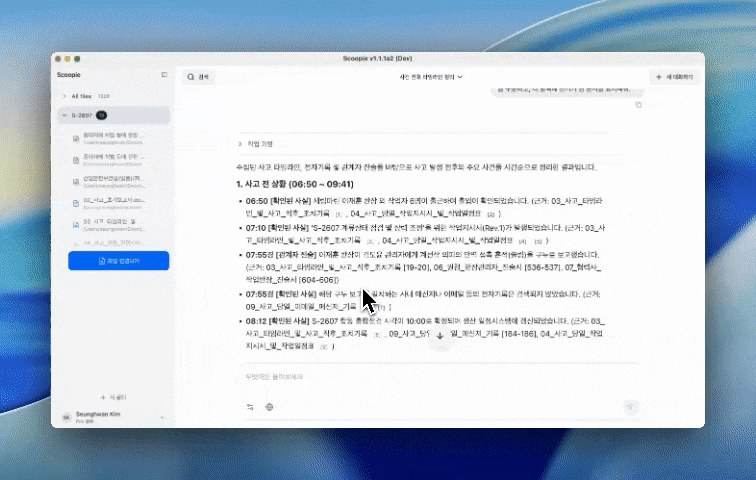Expand the 작업 과정 section
Image resolution: width=756 pixels, height=480 pixels.
(256, 144)
